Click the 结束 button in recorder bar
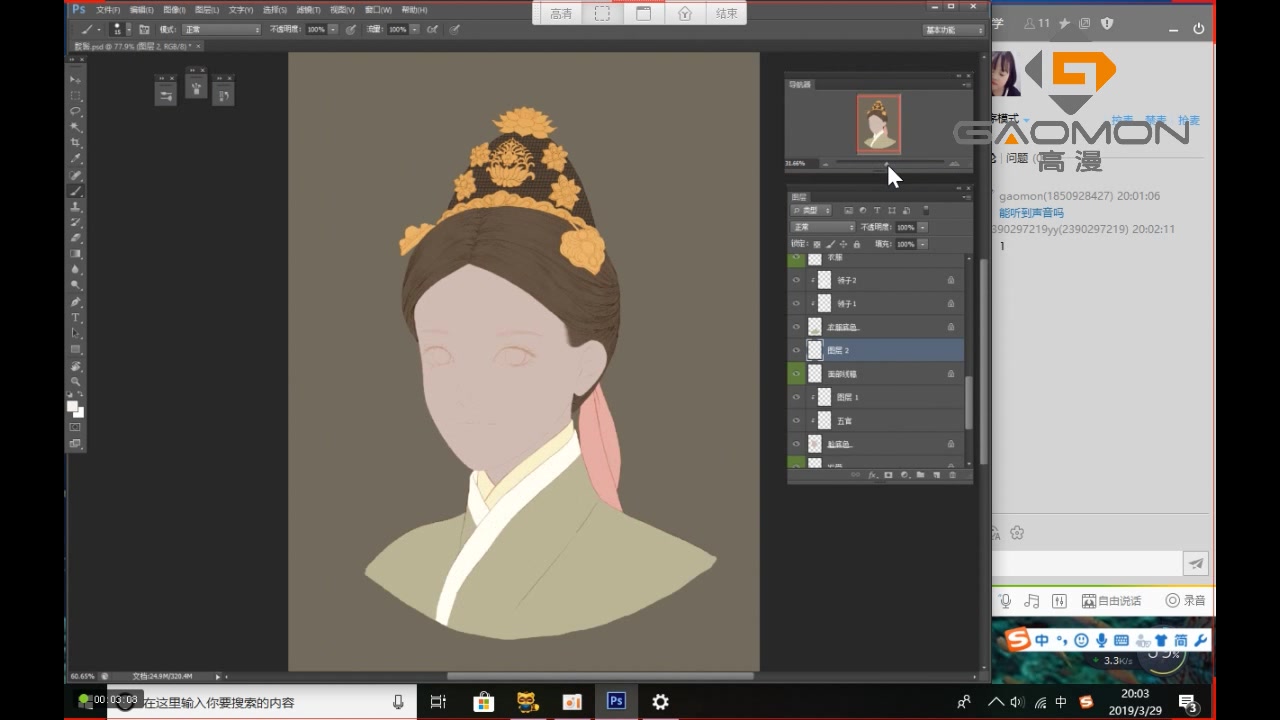 [726, 14]
